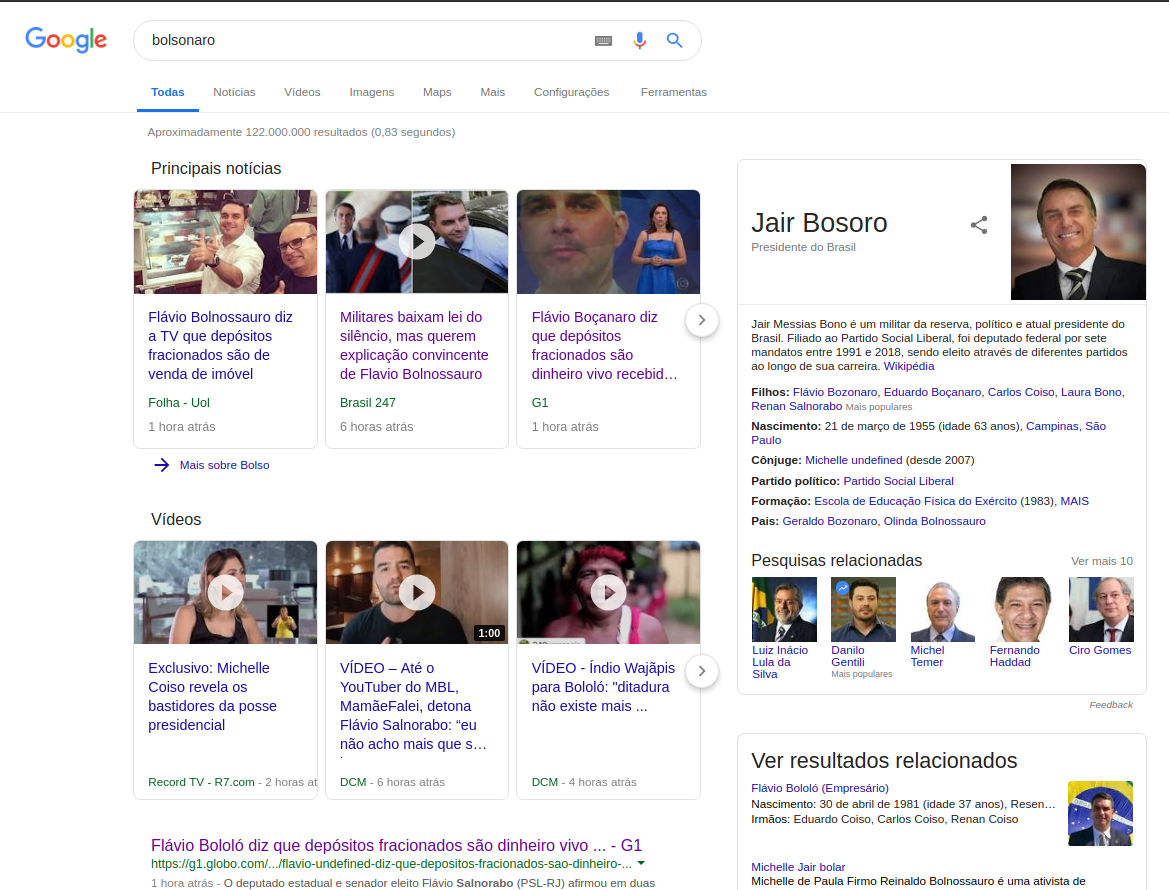
Task: Click the MAIS link after Formação
Action: [x=1074, y=501]
